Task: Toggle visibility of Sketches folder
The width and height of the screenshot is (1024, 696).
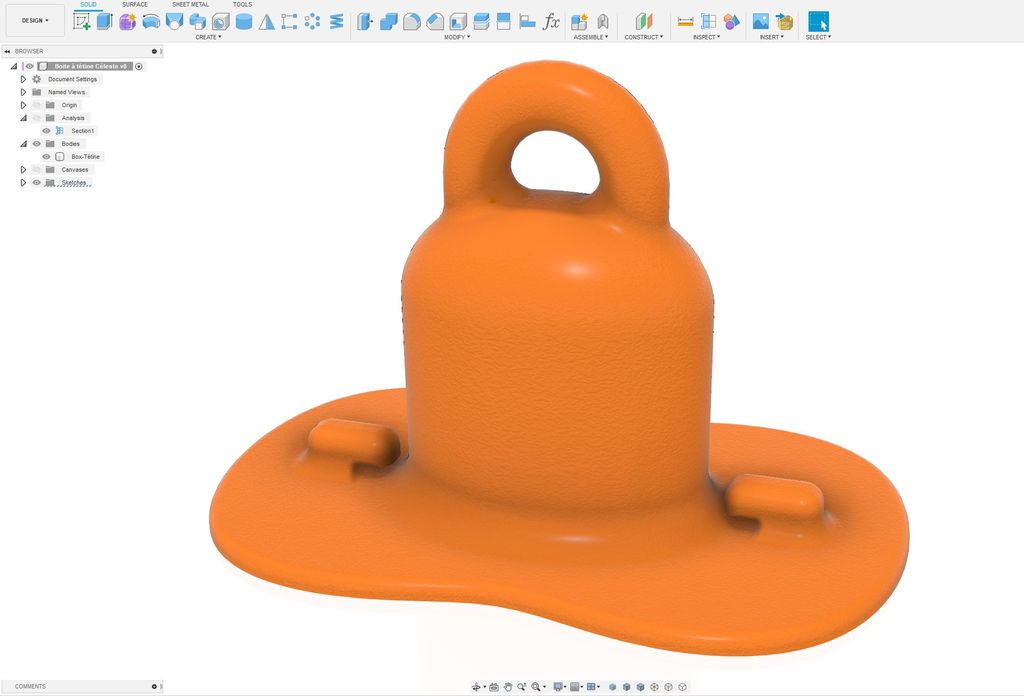Action: pos(37,183)
